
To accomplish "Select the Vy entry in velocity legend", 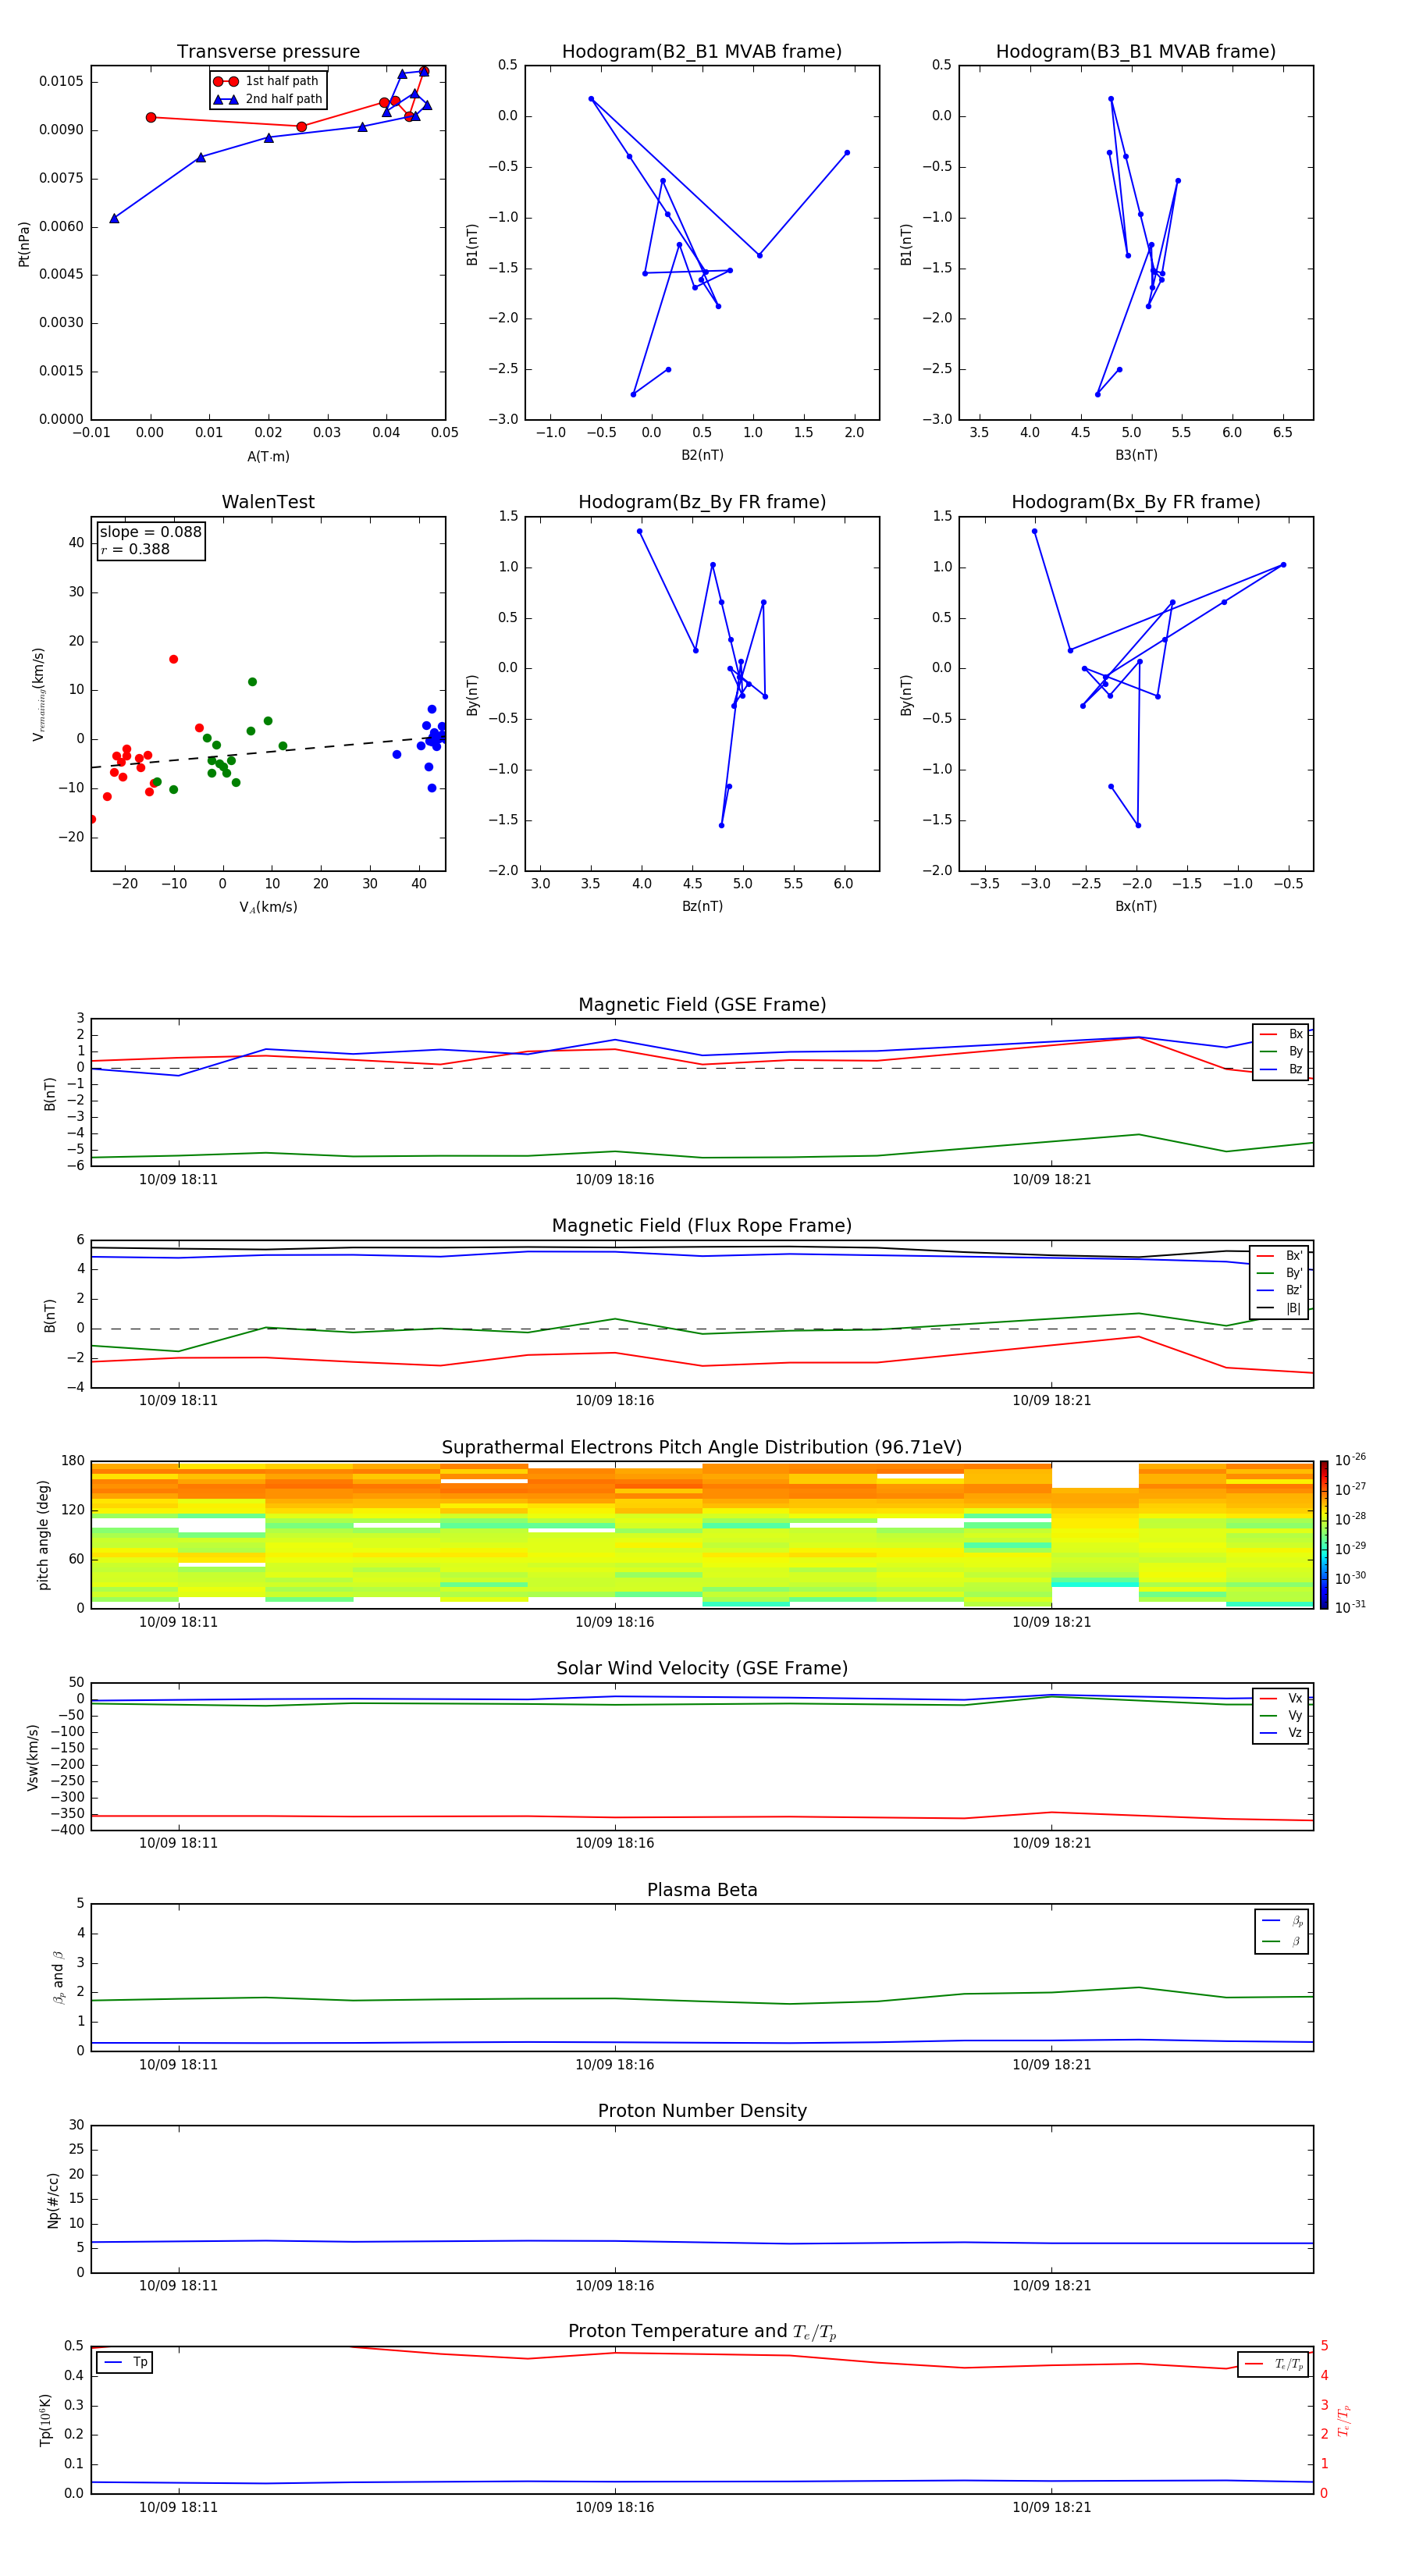I will coord(1281,1716).
